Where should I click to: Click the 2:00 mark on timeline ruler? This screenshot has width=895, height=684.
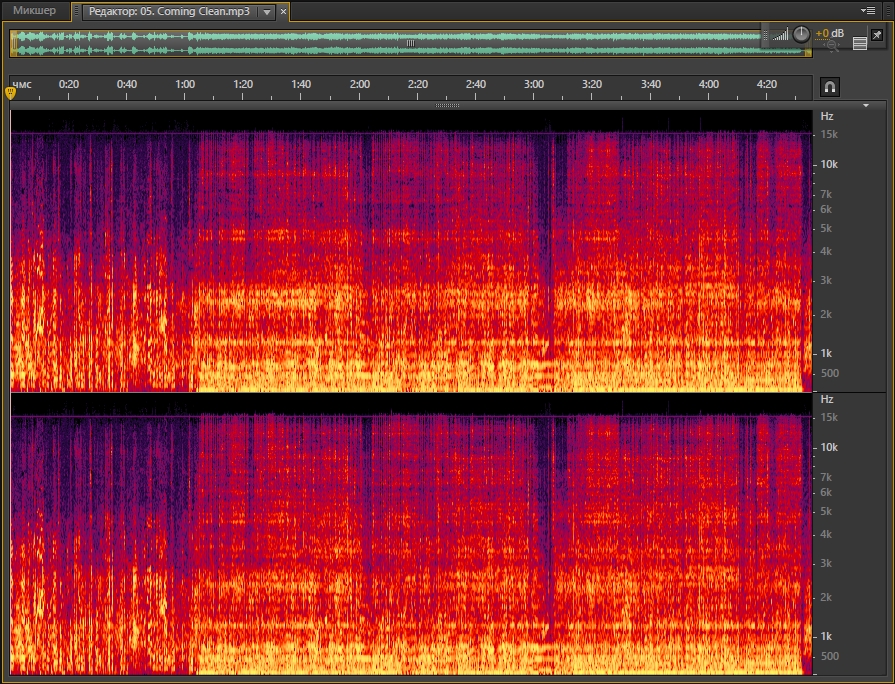(360, 84)
